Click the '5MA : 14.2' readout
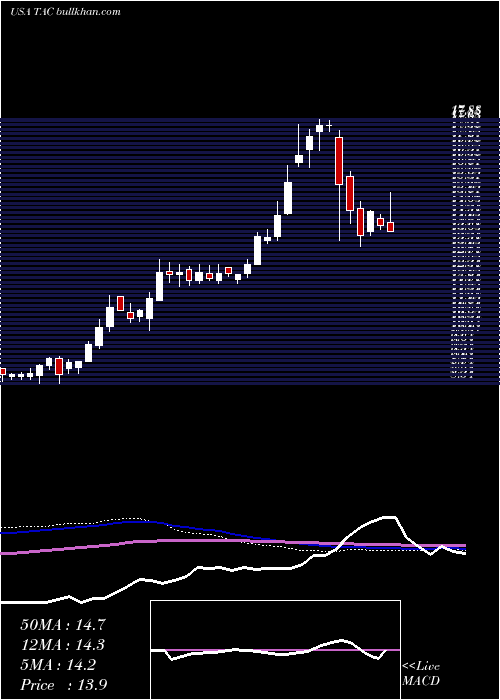500x700 pixels. click(58, 665)
